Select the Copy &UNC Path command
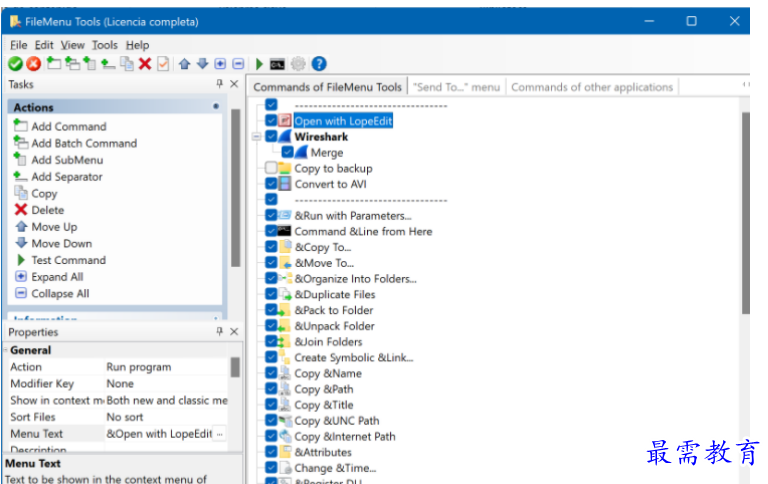The image size is (768, 484). pyautogui.click(x=336, y=421)
